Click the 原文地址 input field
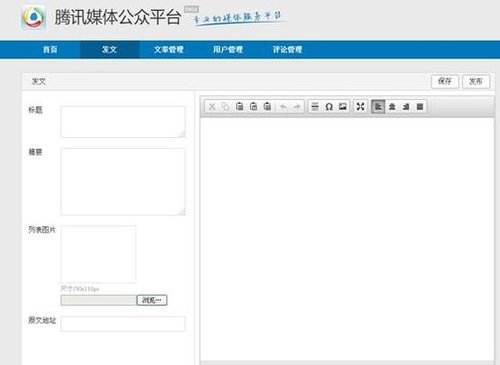Screen dimensions: 500x365 pyautogui.click(x=123, y=324)
